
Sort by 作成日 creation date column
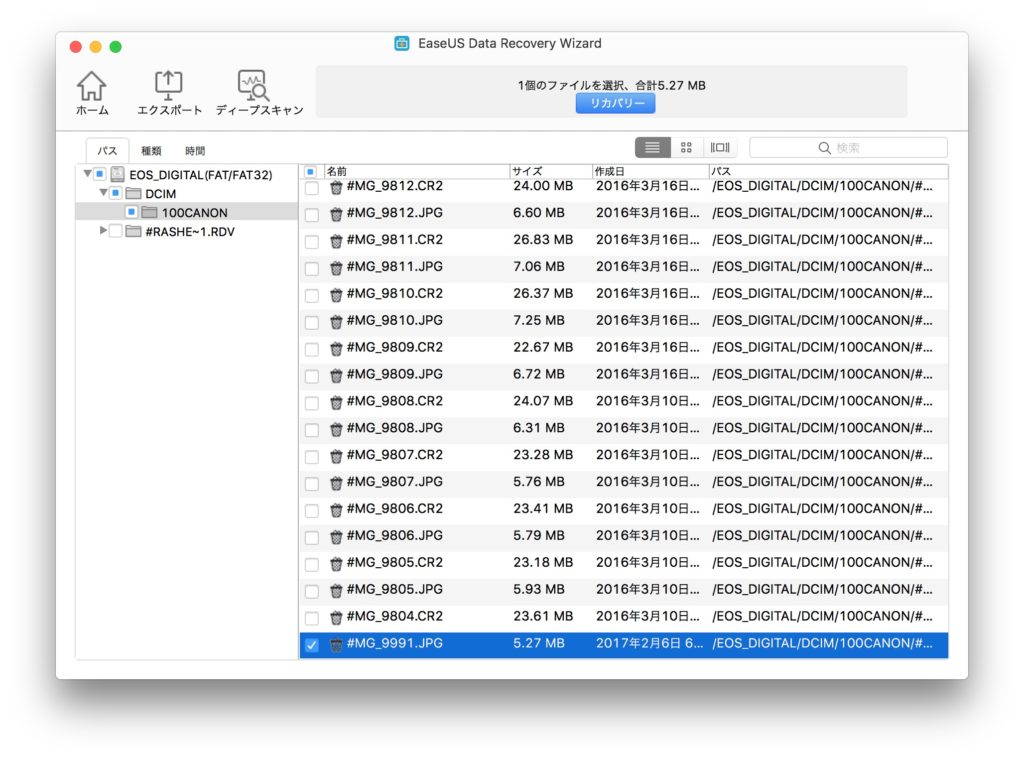tap(650, 171)
